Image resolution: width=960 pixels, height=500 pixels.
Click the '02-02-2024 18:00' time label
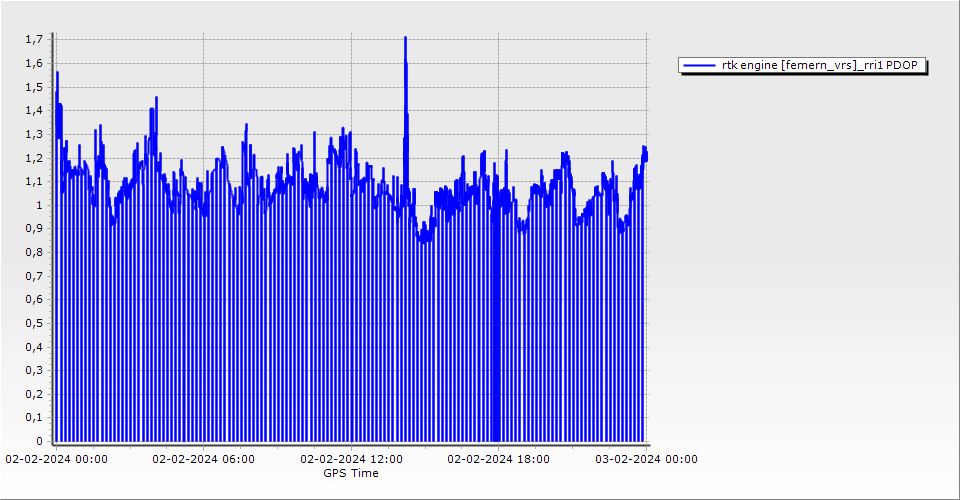click(x=498, y=459)
